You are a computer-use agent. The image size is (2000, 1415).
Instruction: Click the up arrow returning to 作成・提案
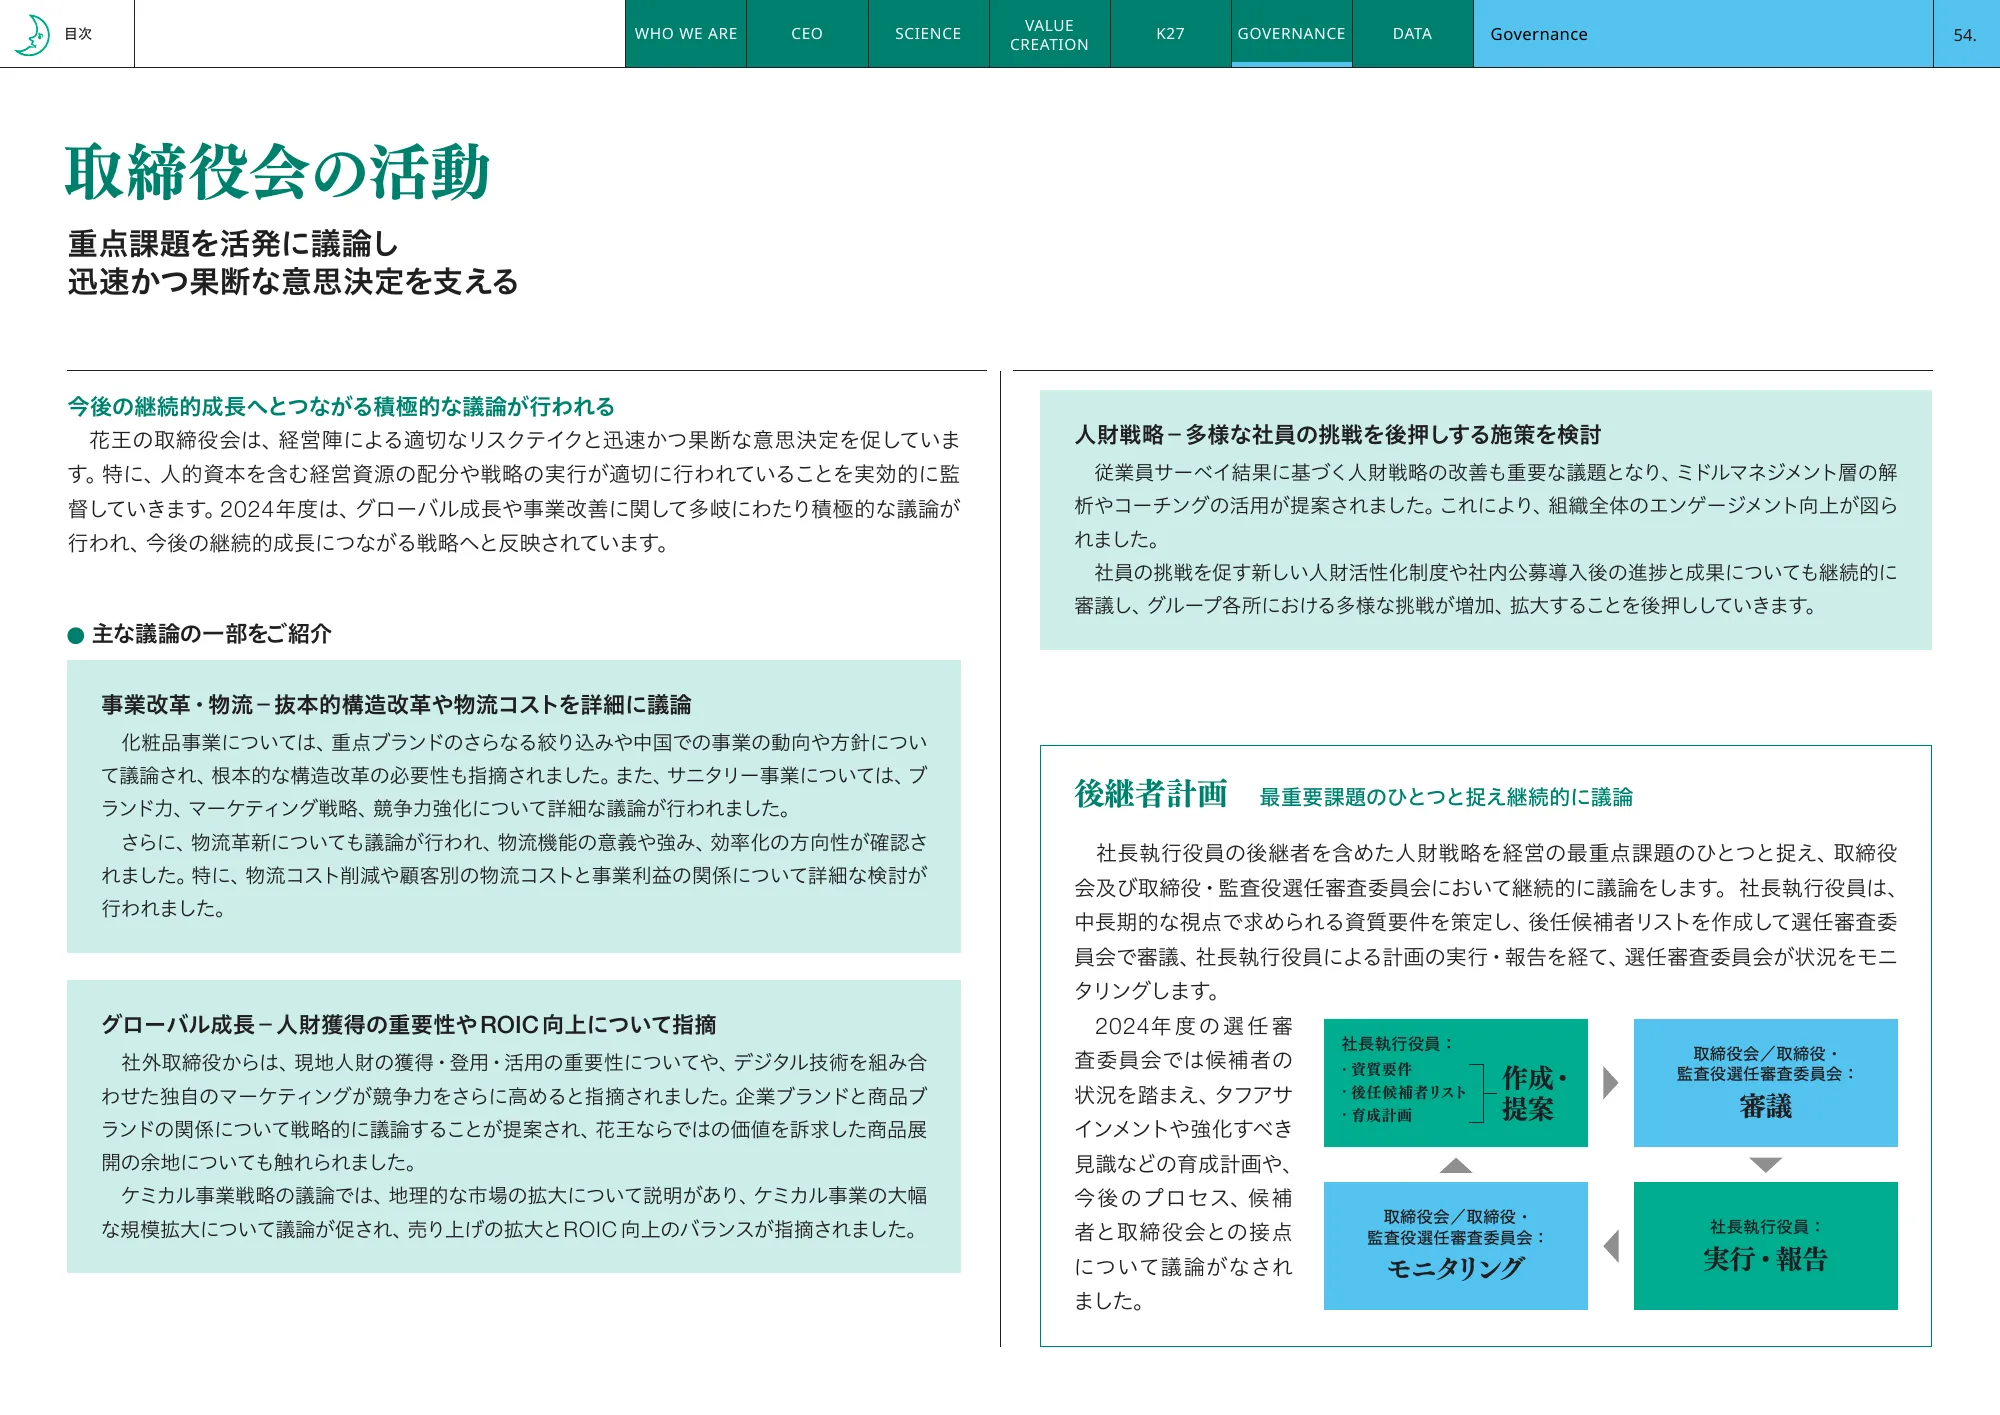click(1455, 1165)
